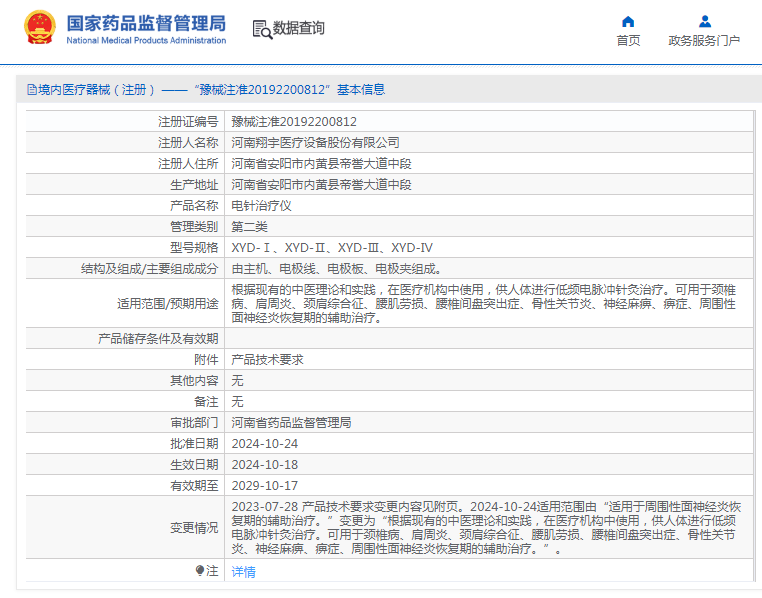Select registration number value 豫械注准20192200812 in table

(294, 121)
